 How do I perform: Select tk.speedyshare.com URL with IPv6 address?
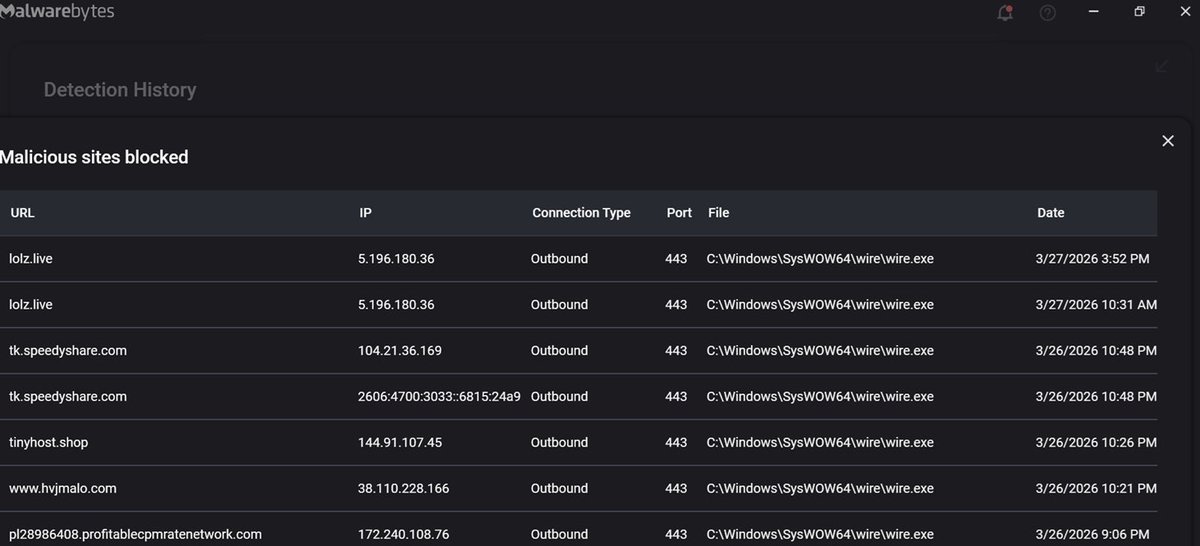[x=68, y=397]
